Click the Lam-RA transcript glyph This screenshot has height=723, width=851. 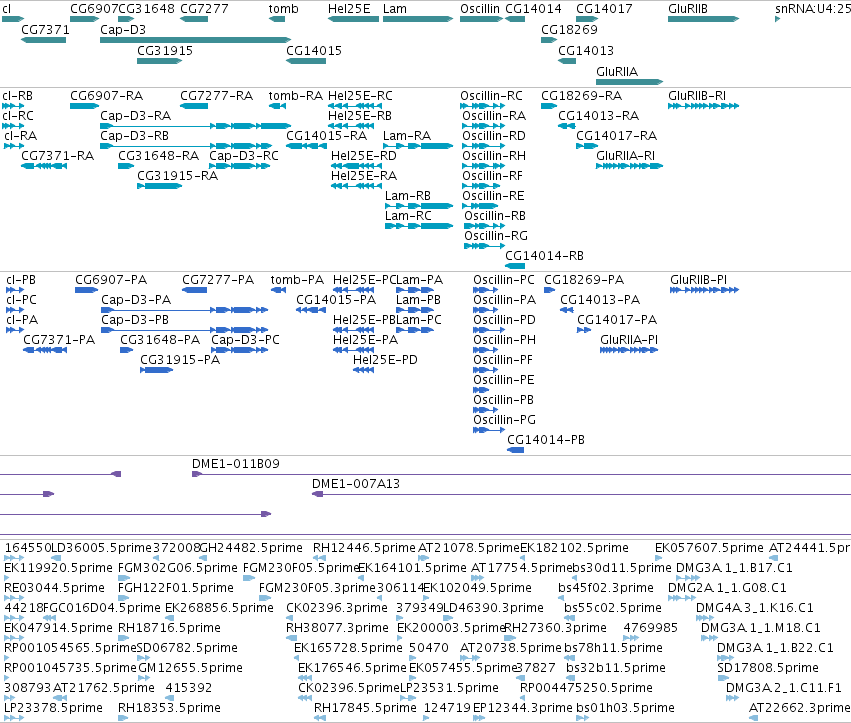point(418,146)
